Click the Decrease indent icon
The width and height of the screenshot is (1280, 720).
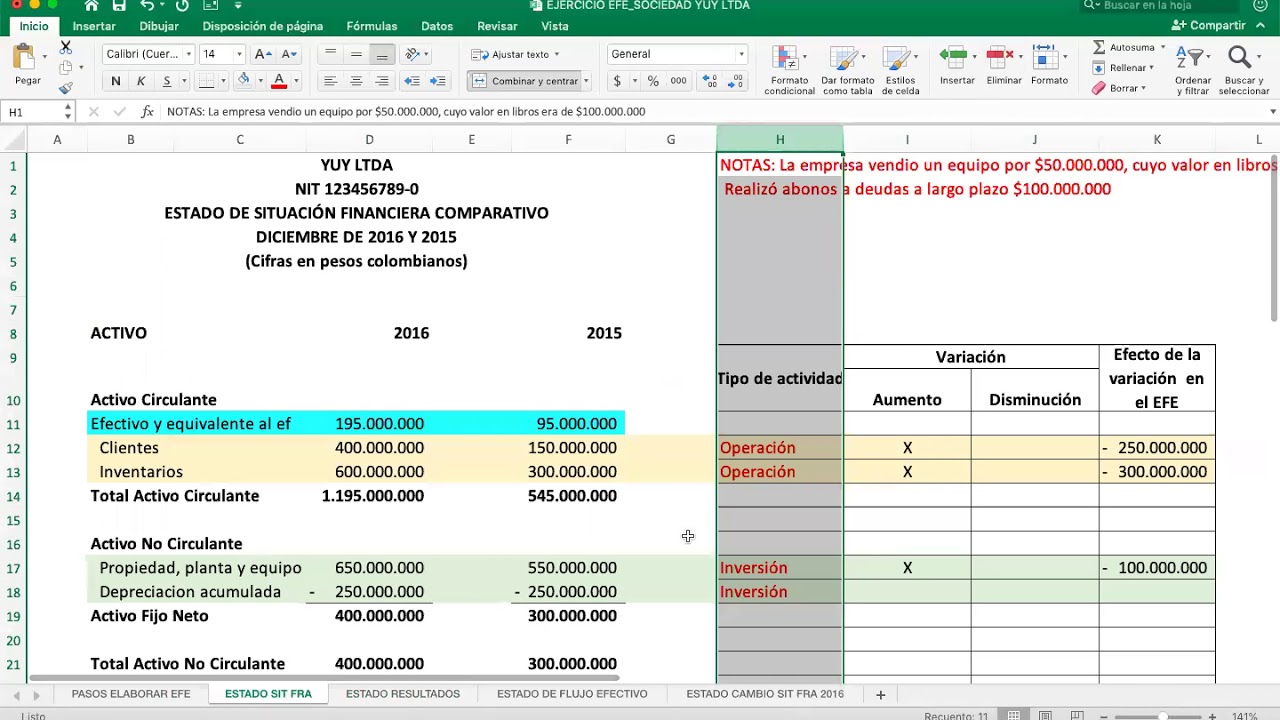pyautogui.click(x=412, y=81)
